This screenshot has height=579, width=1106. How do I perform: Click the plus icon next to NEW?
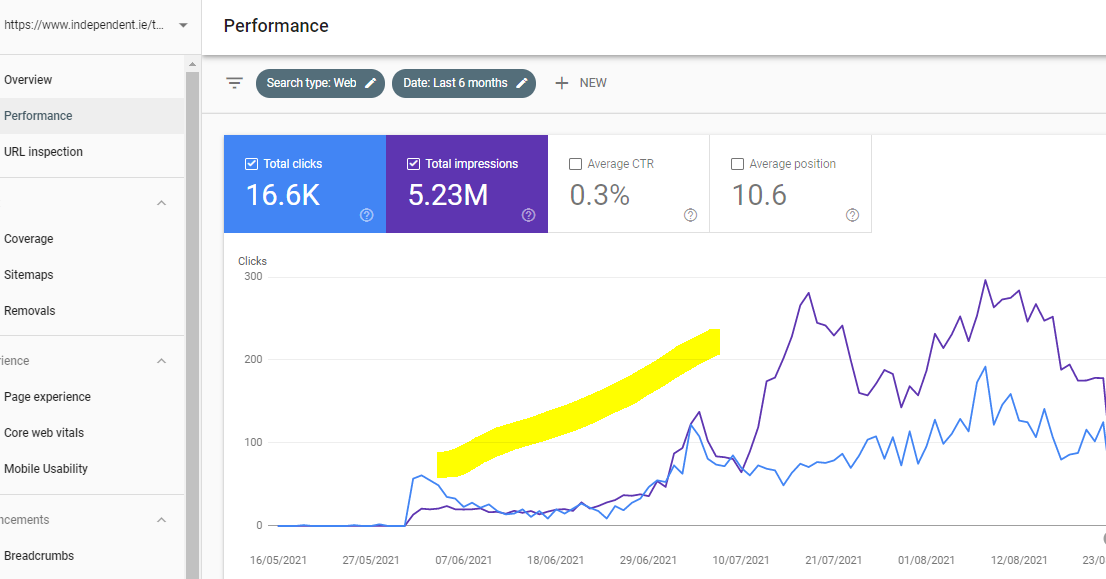[563, 83]
